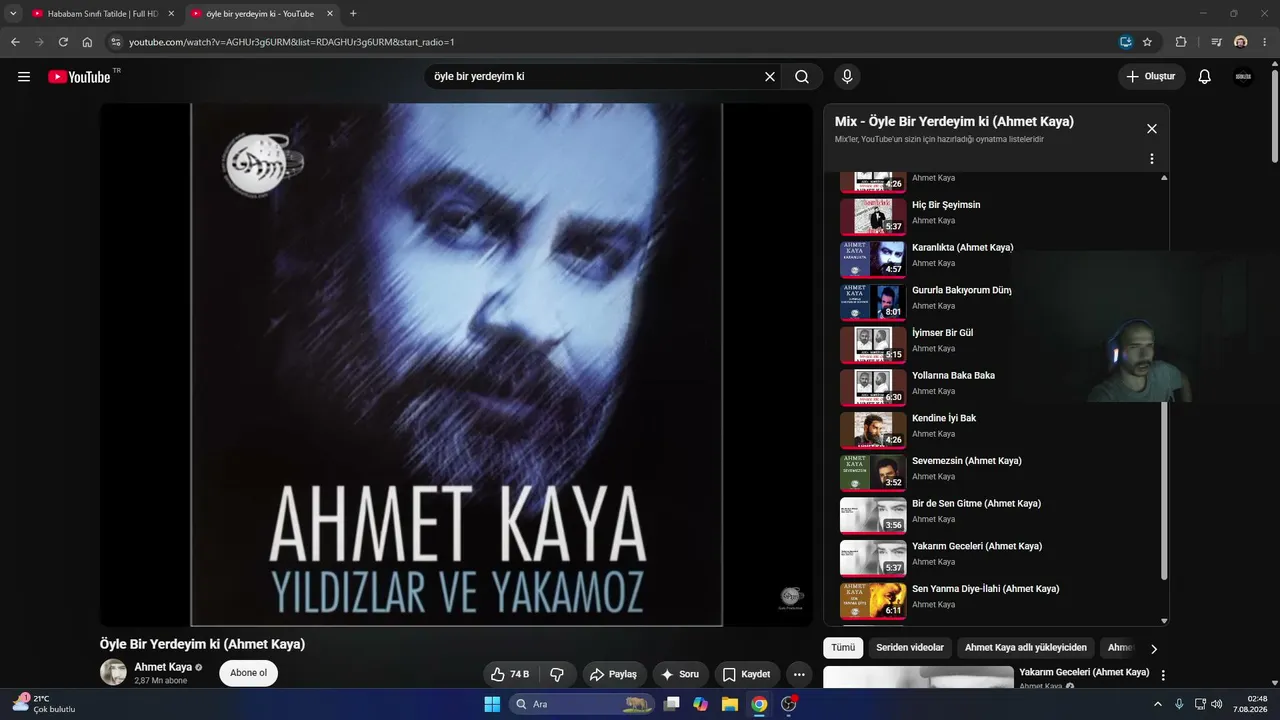The image size is (1280, 720).
Task: Open the Windows Start menu
Action: (492, 704)
